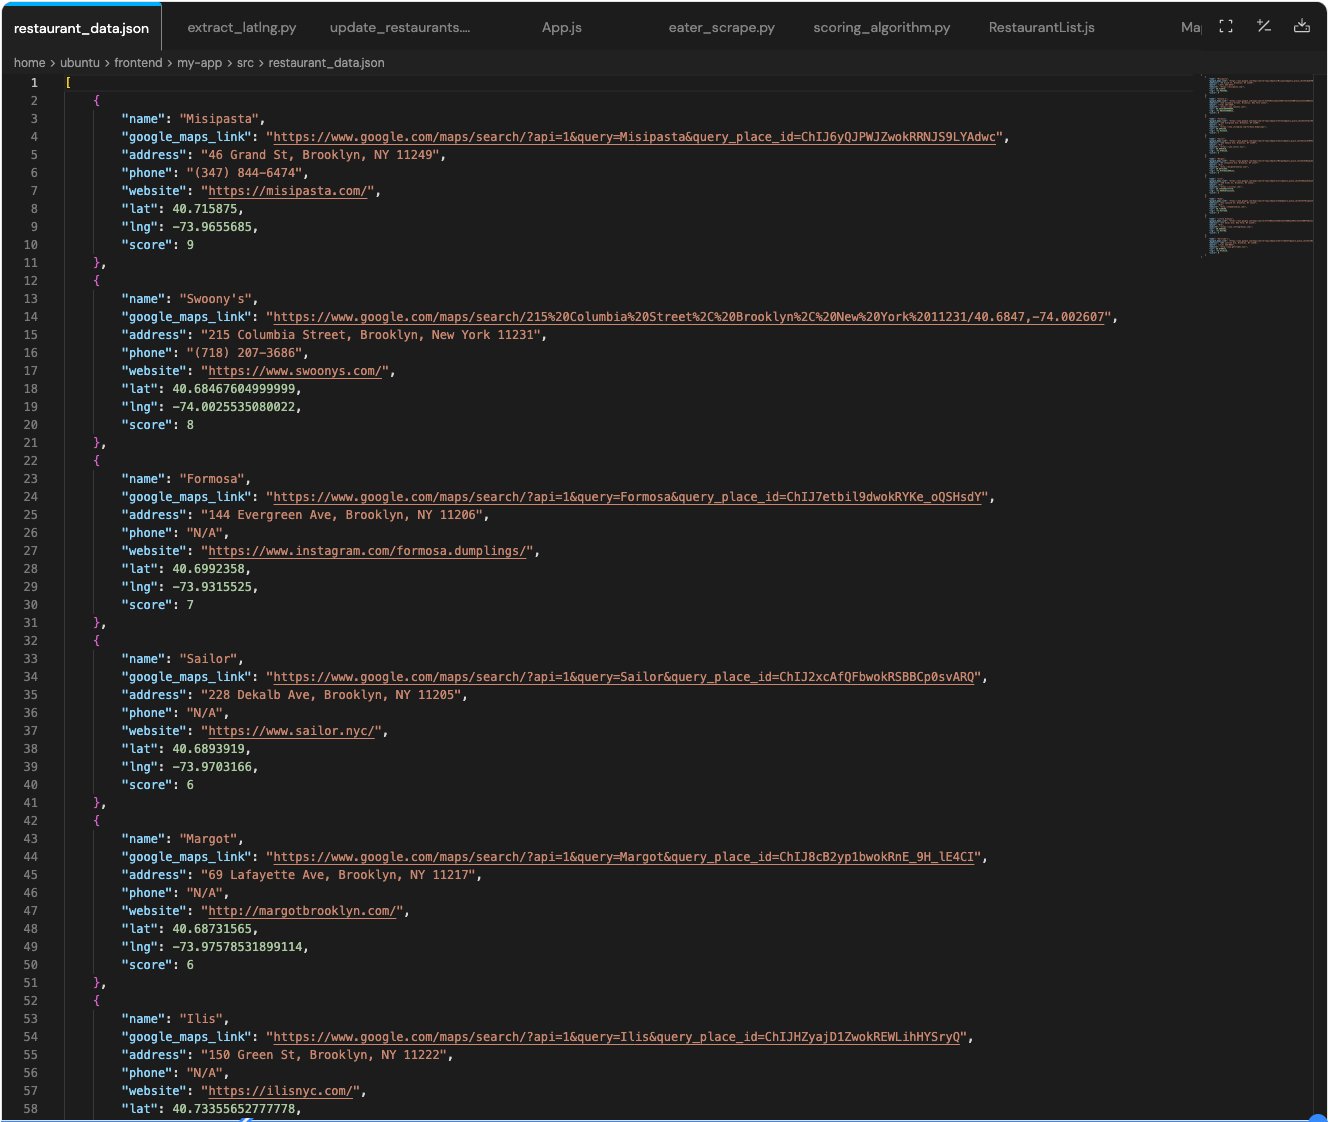The height and width of the screenshot is (1122, 1329).
Task: Select the RestaurantList.js tab
Action: point(1042,28)
